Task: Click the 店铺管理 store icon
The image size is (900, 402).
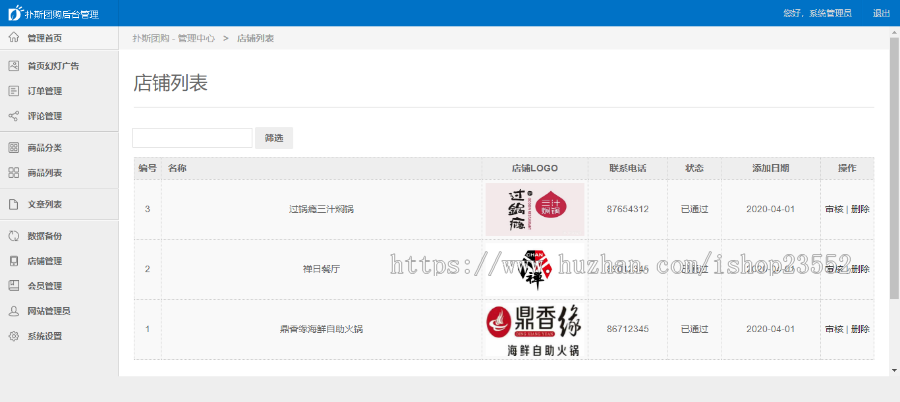Action: [14, 261]
